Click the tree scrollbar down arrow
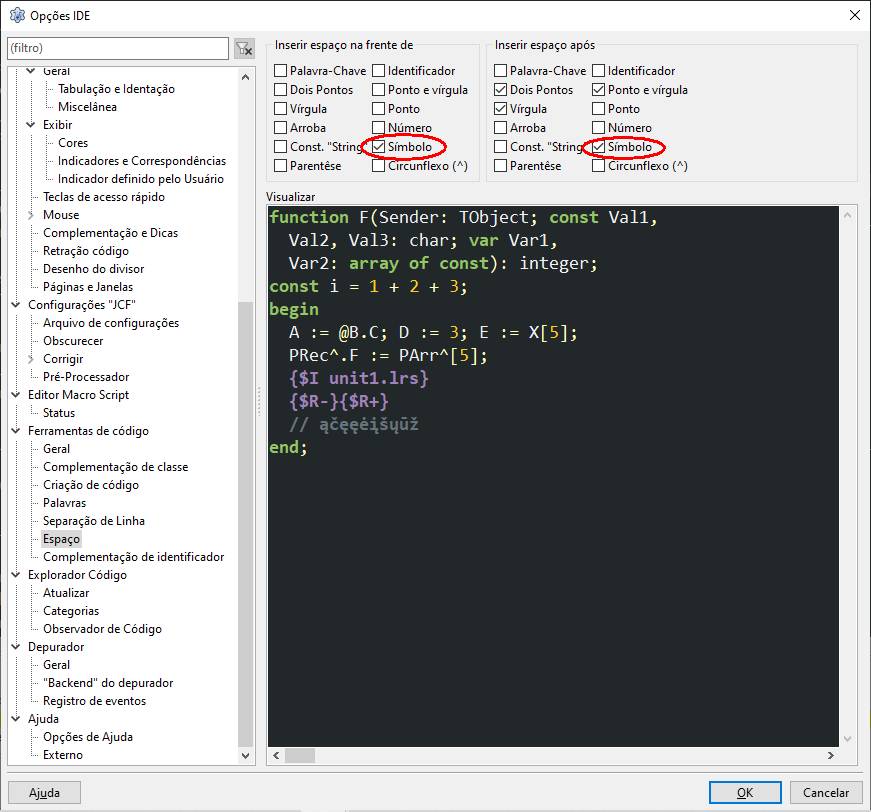Screen dimensions: 871x812 246,755
